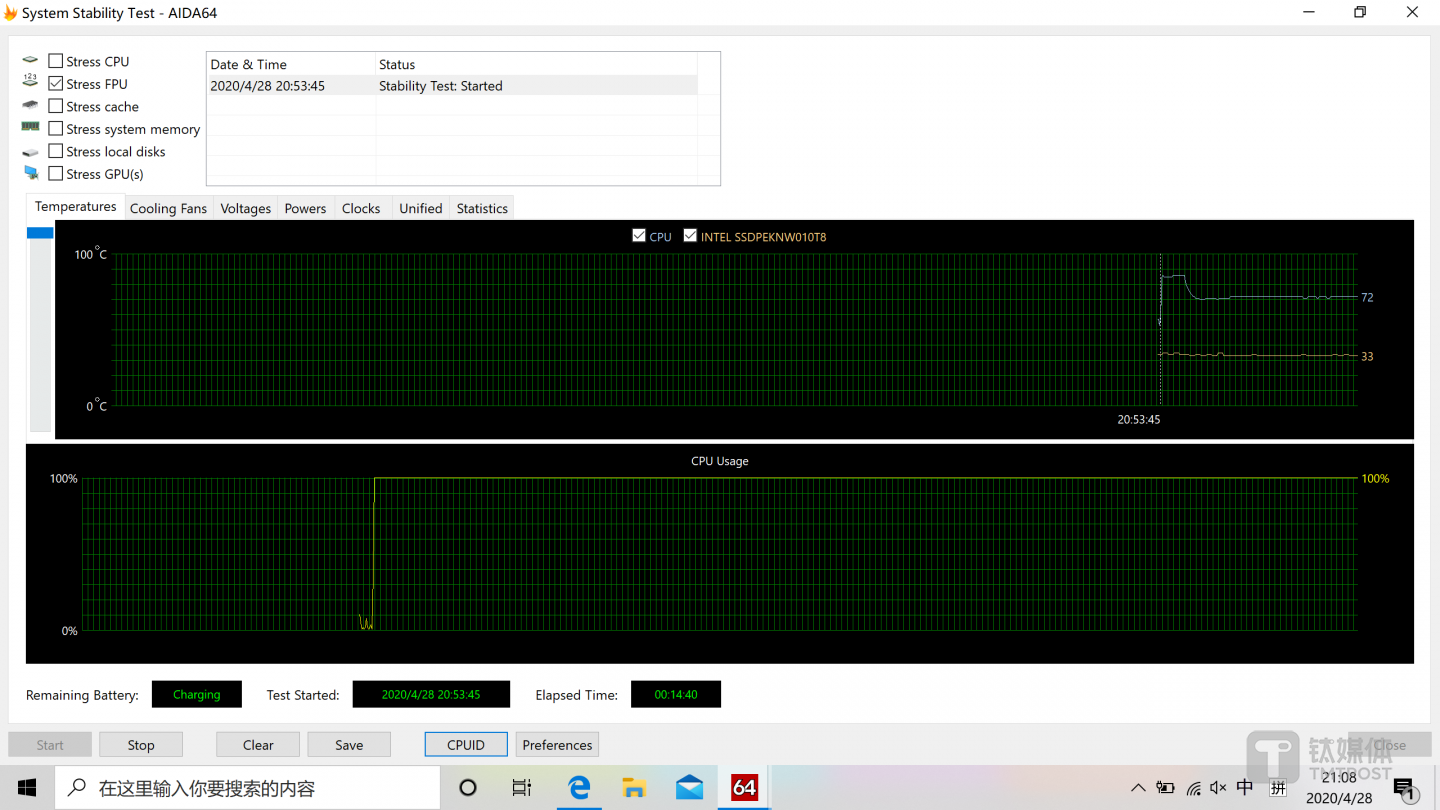
Task: Enable the Stress CPU checkbox
Action: pyautogui.click(x=56, y=62)
